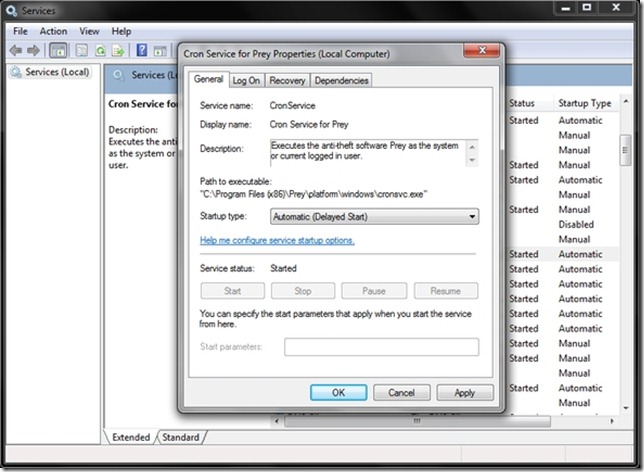Click the Forward arrow toolbar icon

point(33,51)
